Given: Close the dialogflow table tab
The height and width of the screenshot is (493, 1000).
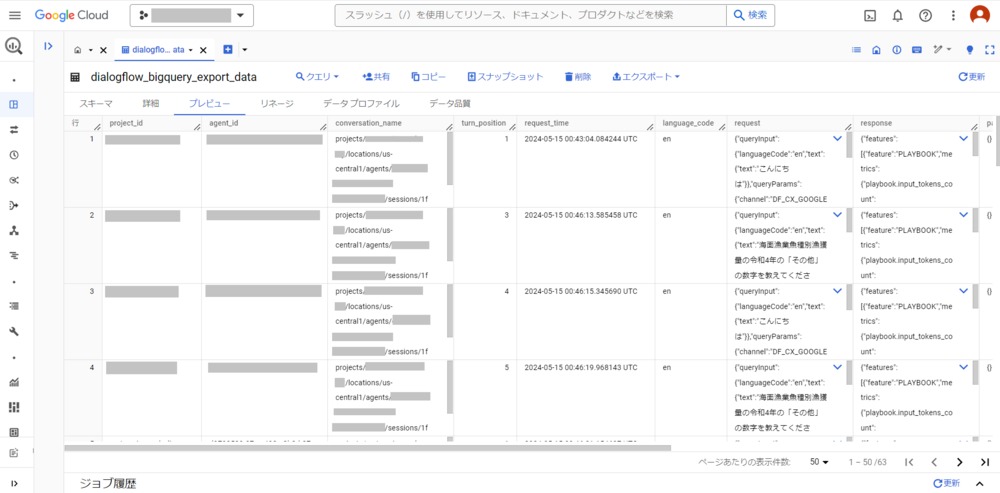Looking at the screenshot, I should [x=204, y=50].
